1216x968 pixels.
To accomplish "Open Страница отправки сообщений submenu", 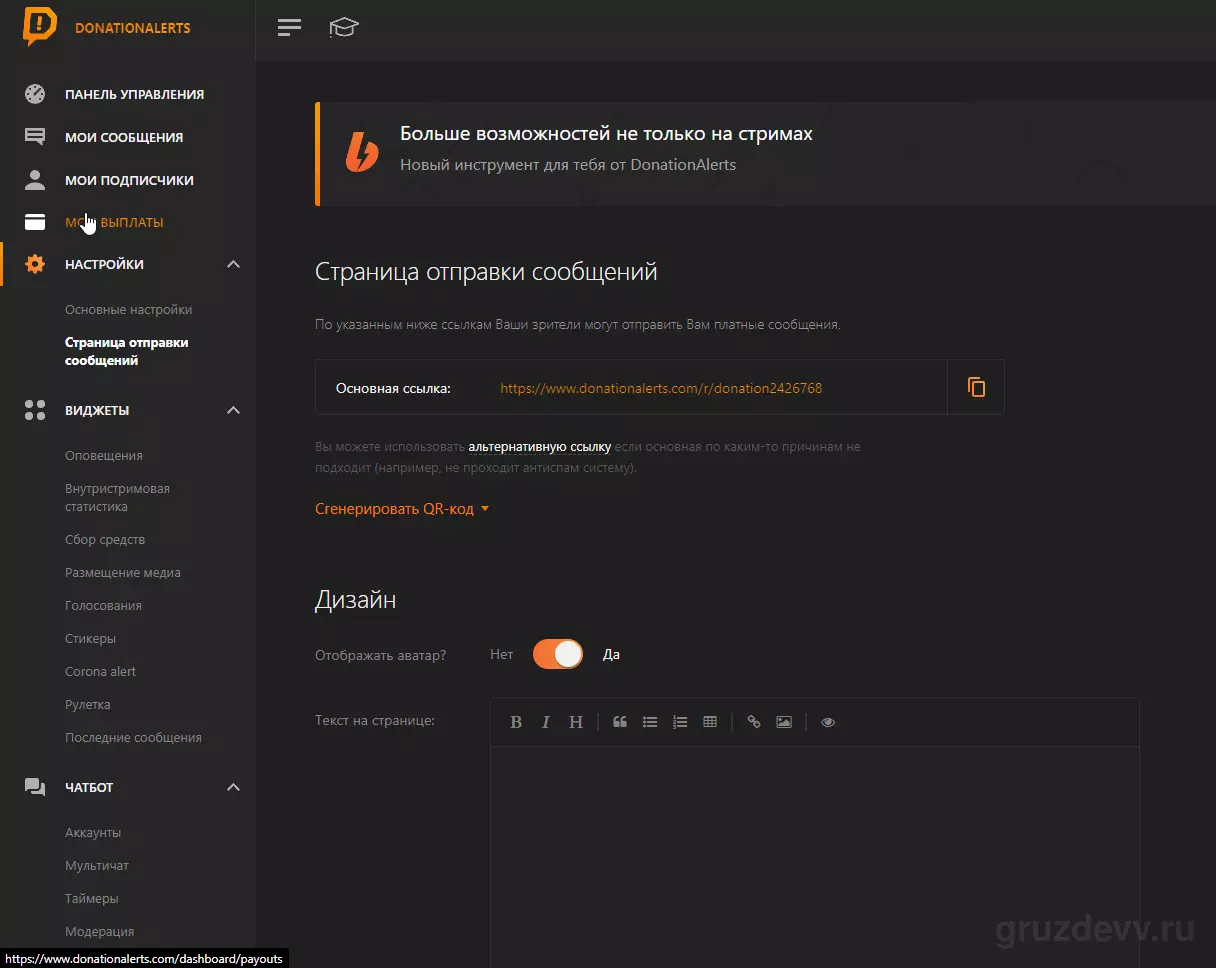I will coord(126,351).
